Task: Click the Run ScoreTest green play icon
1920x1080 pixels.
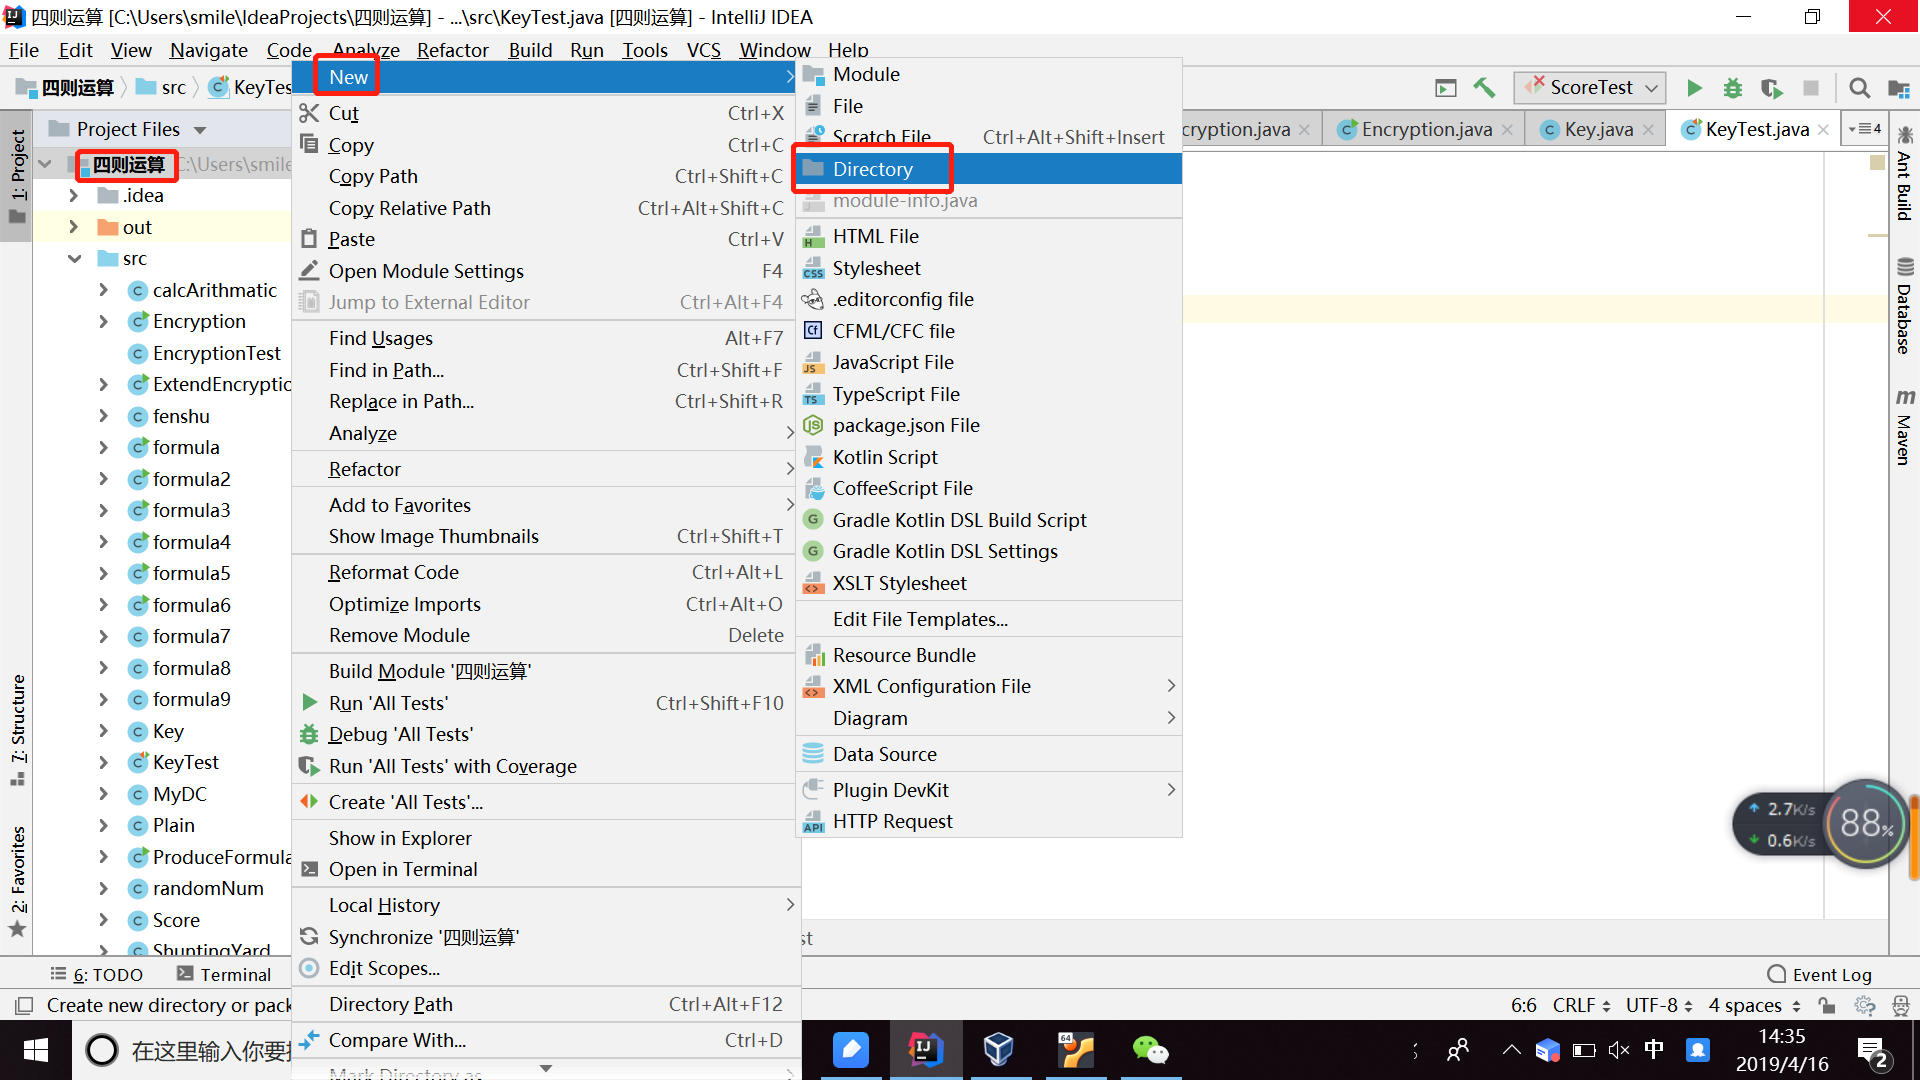Action: click(x=1694, y=88)
